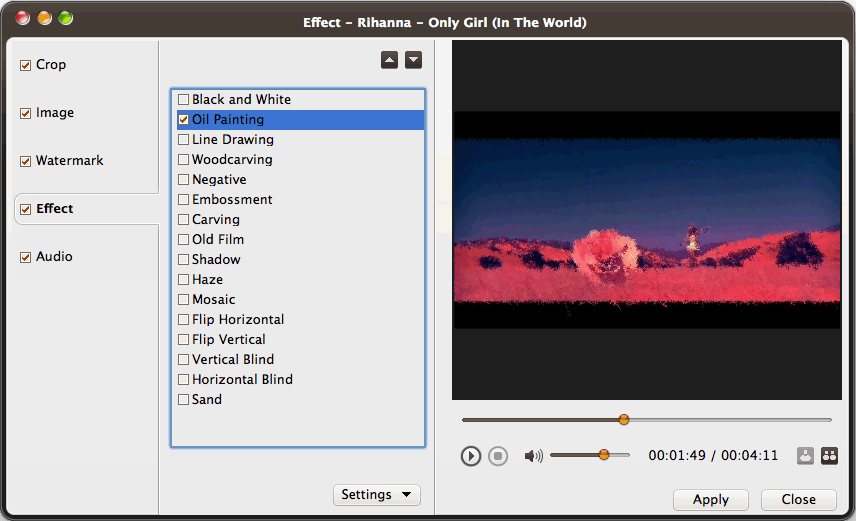The width and height of the screenshot is (856, 521).
Task: Tick the Flip Vertical checkbox
Action: pyautogui.click(x=183, y=340)
